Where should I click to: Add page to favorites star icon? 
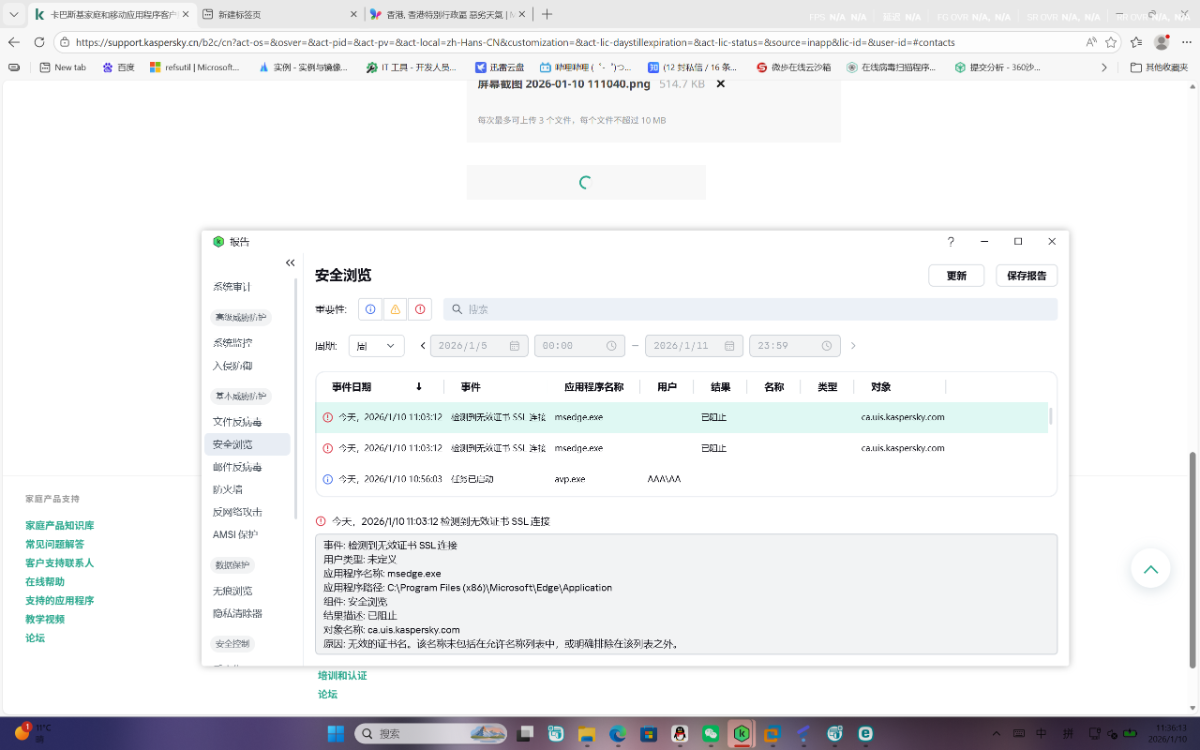(1111, 42)
